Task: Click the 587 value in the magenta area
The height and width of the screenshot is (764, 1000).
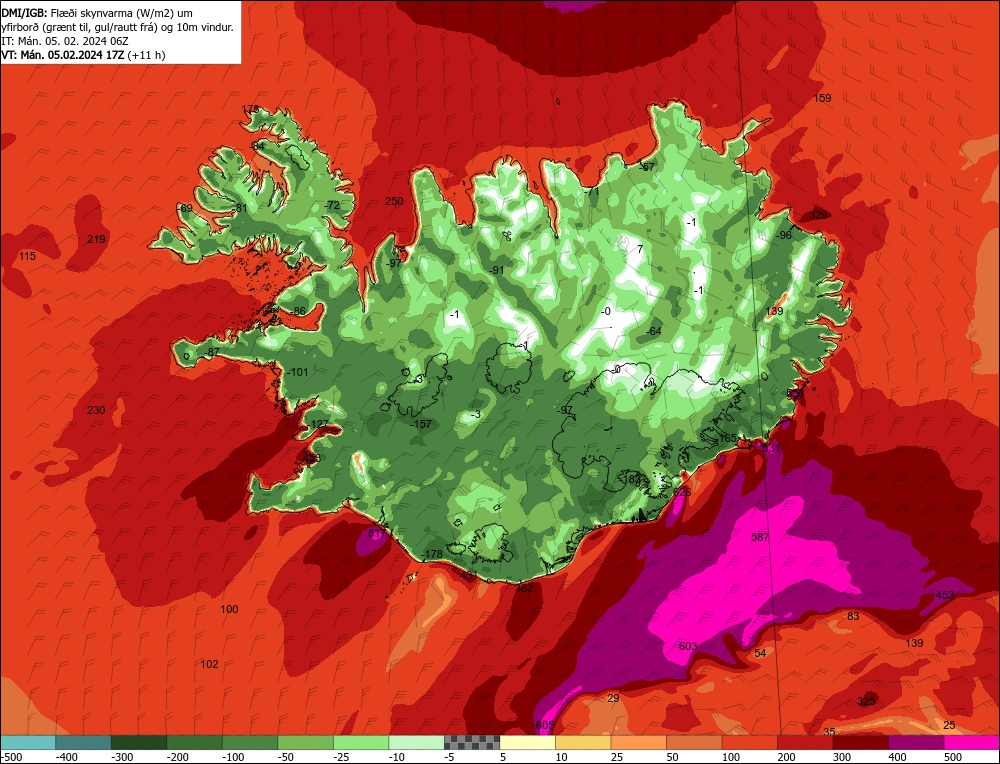Action: (760, 537)
